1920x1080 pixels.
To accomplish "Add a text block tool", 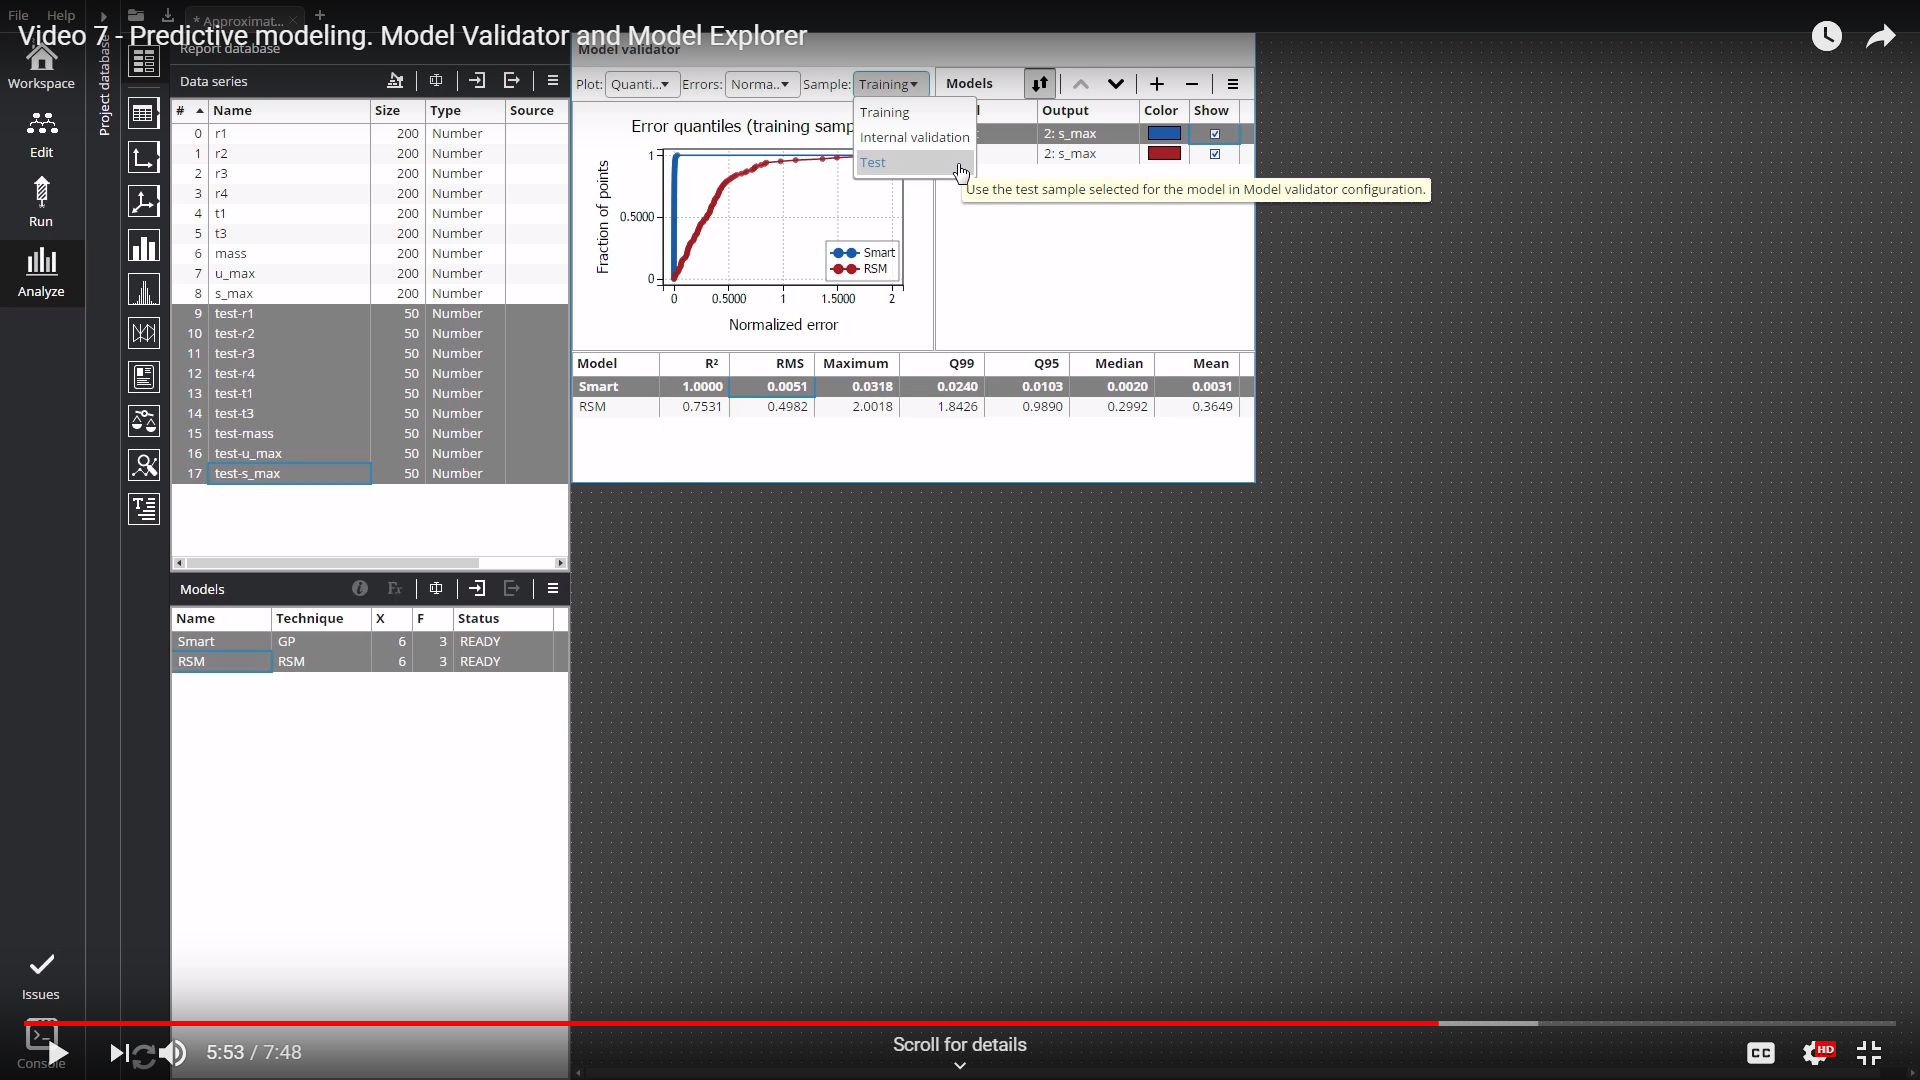I will tap(144, 509).
